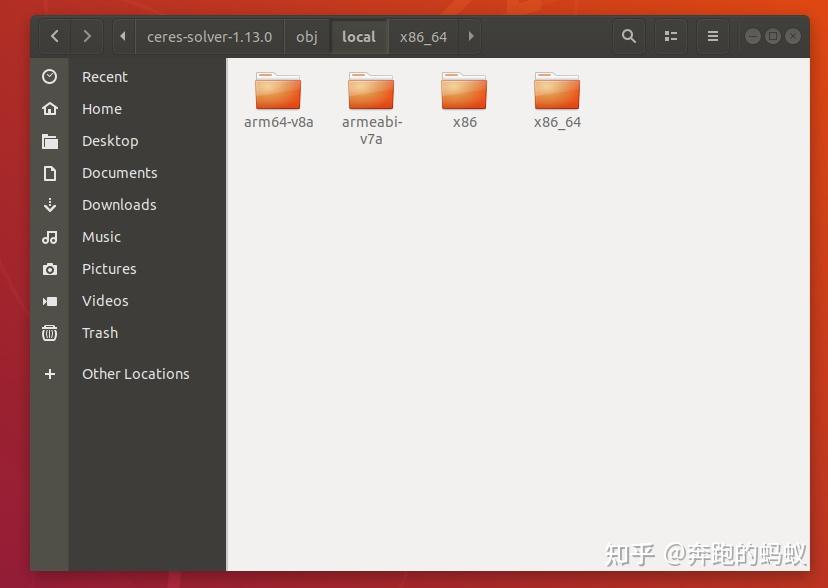Click the Trash bin icon
Screen dimensions: 828x588
pos(50,333)
